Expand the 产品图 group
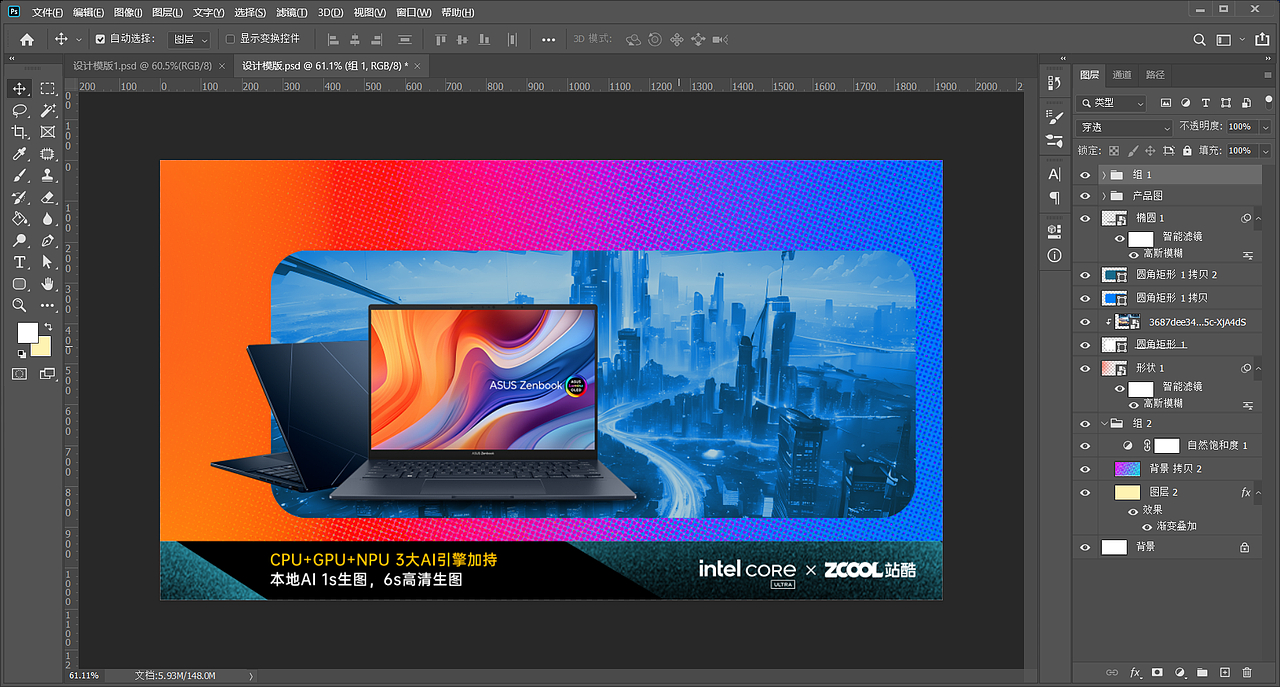The image size is (1280, 687). 1104,196
